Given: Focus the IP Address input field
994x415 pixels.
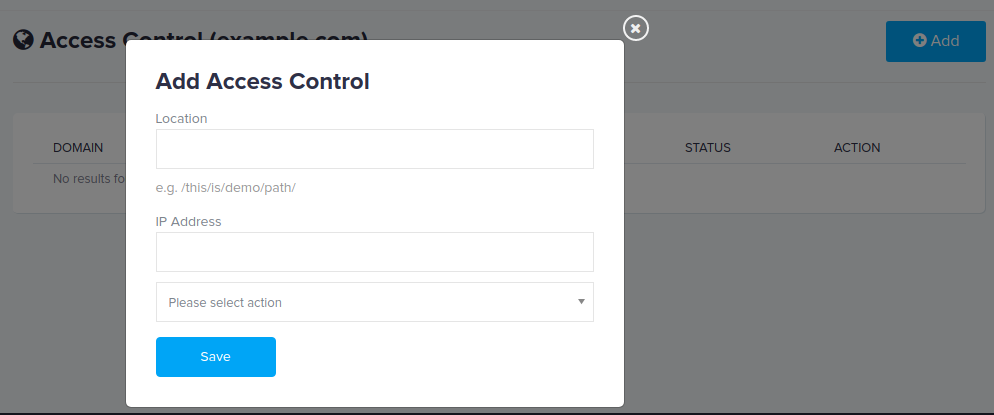Looking at the screenshot, I should [375, 252].
